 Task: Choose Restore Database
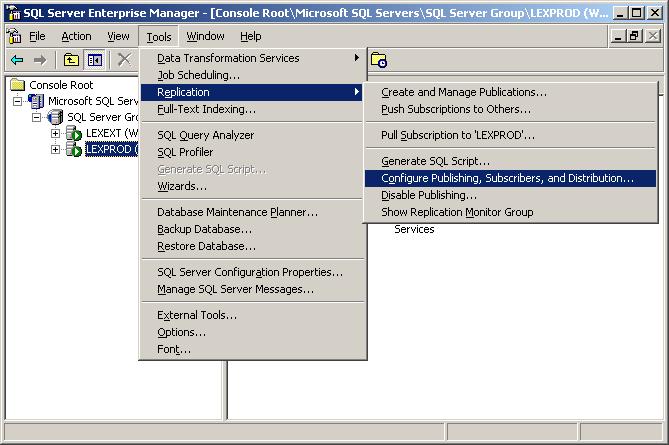[x=252, y=246]
